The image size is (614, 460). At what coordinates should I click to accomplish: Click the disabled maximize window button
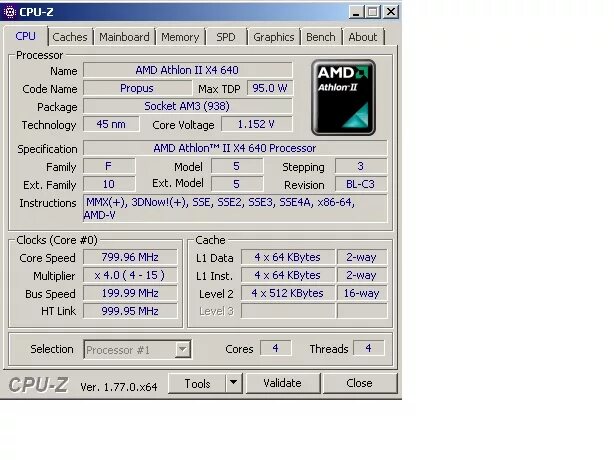click(x=372, y=12)
